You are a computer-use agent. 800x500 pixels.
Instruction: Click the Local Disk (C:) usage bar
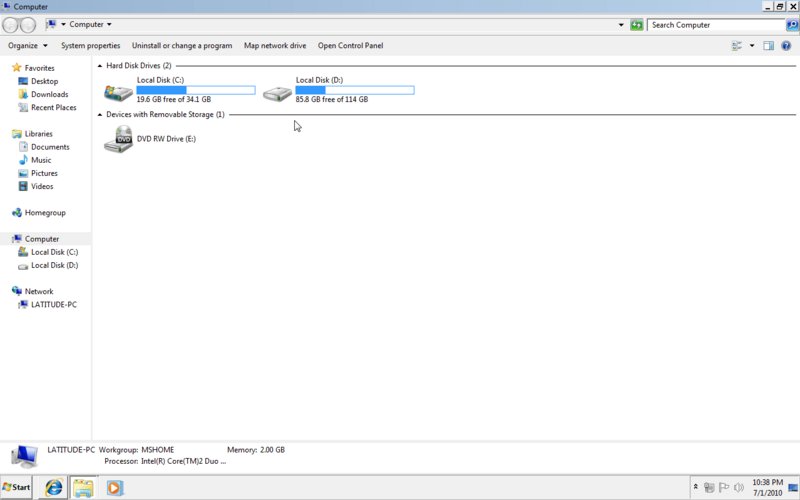point(195,90)
